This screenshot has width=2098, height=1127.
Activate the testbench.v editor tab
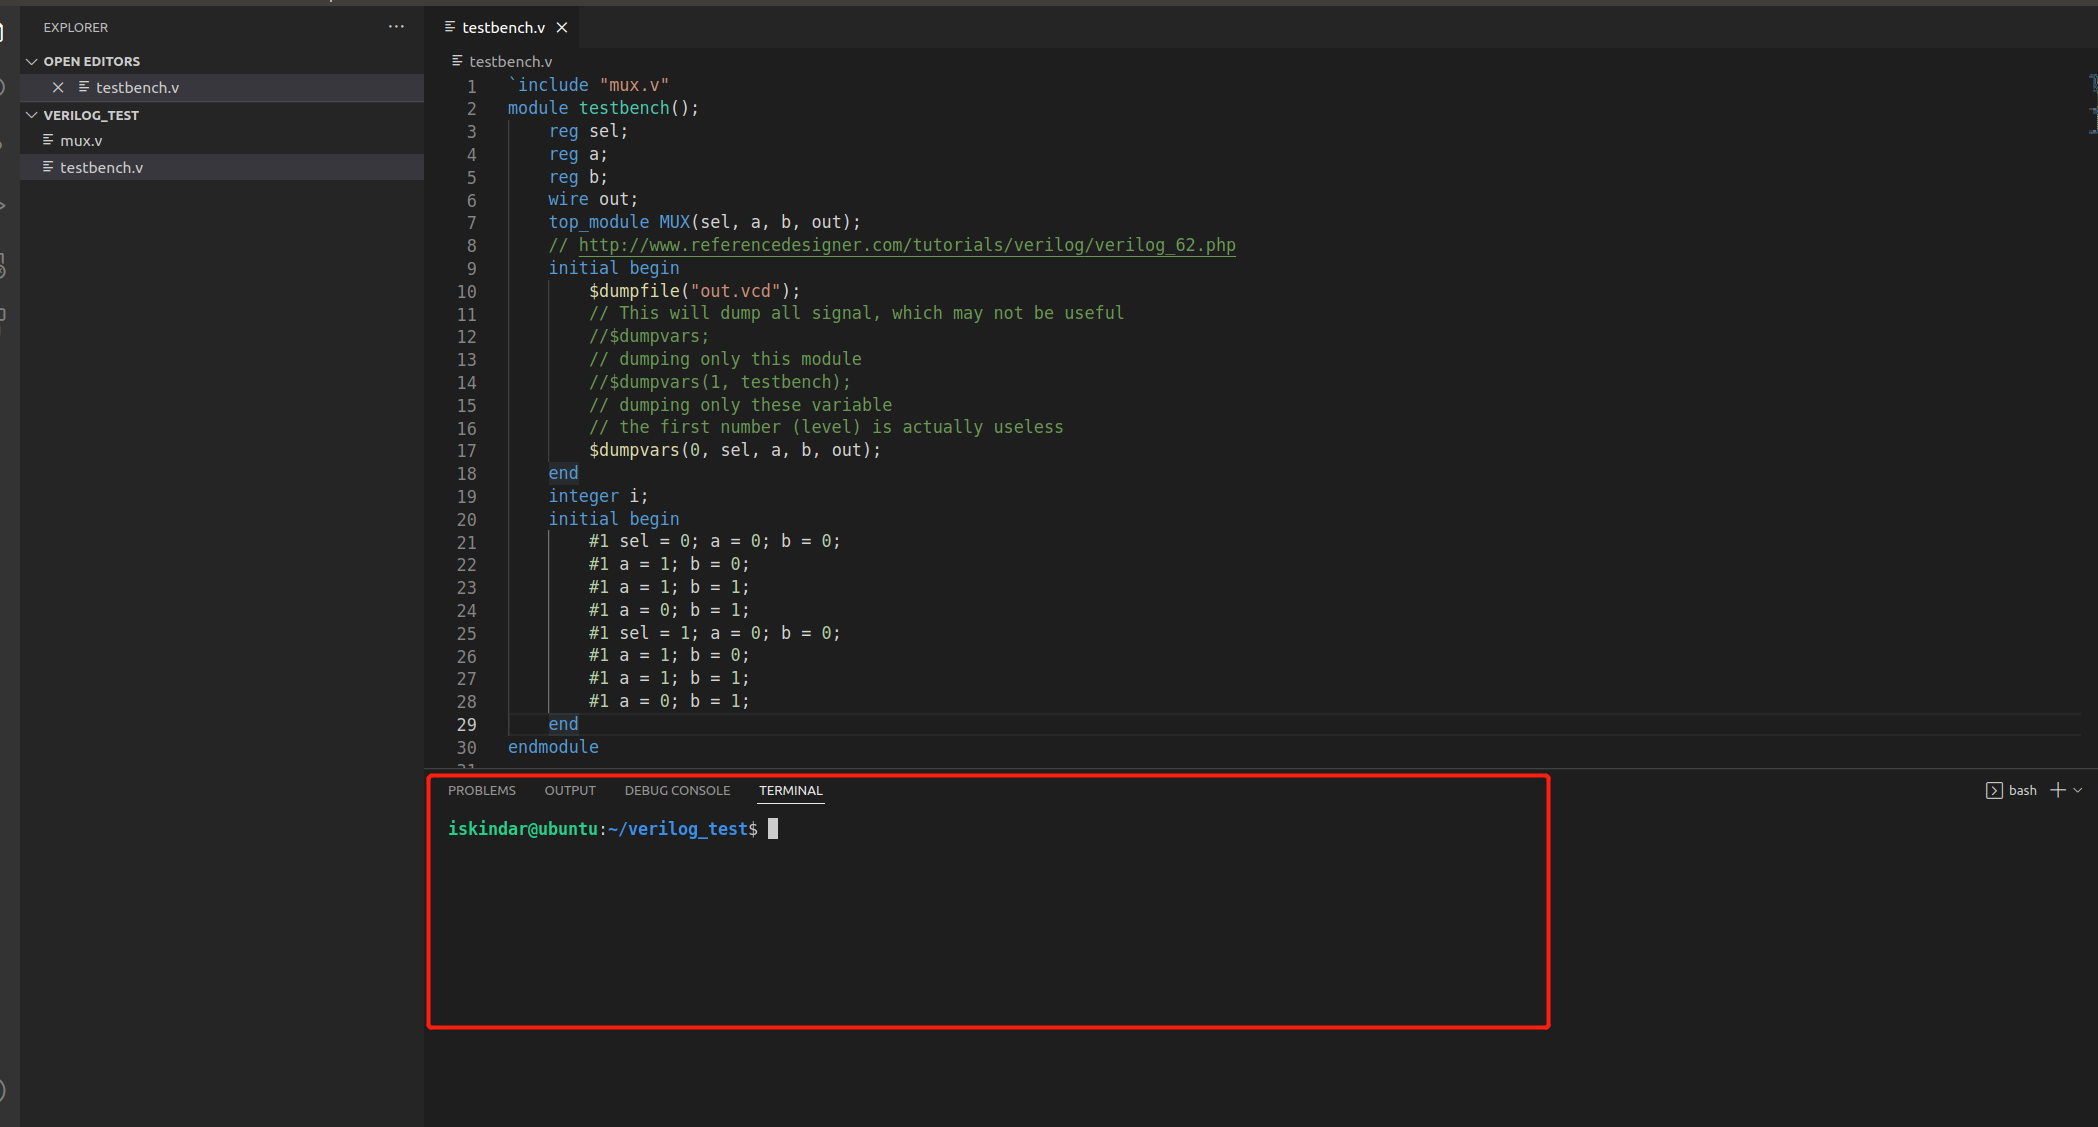point(503,28)
